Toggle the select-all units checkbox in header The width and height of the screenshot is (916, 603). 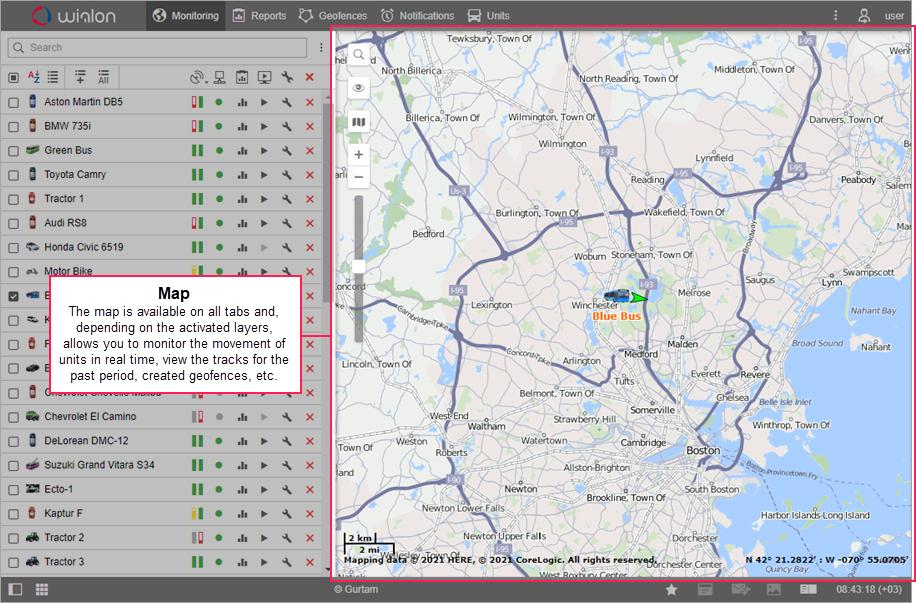tap(13, 77)
